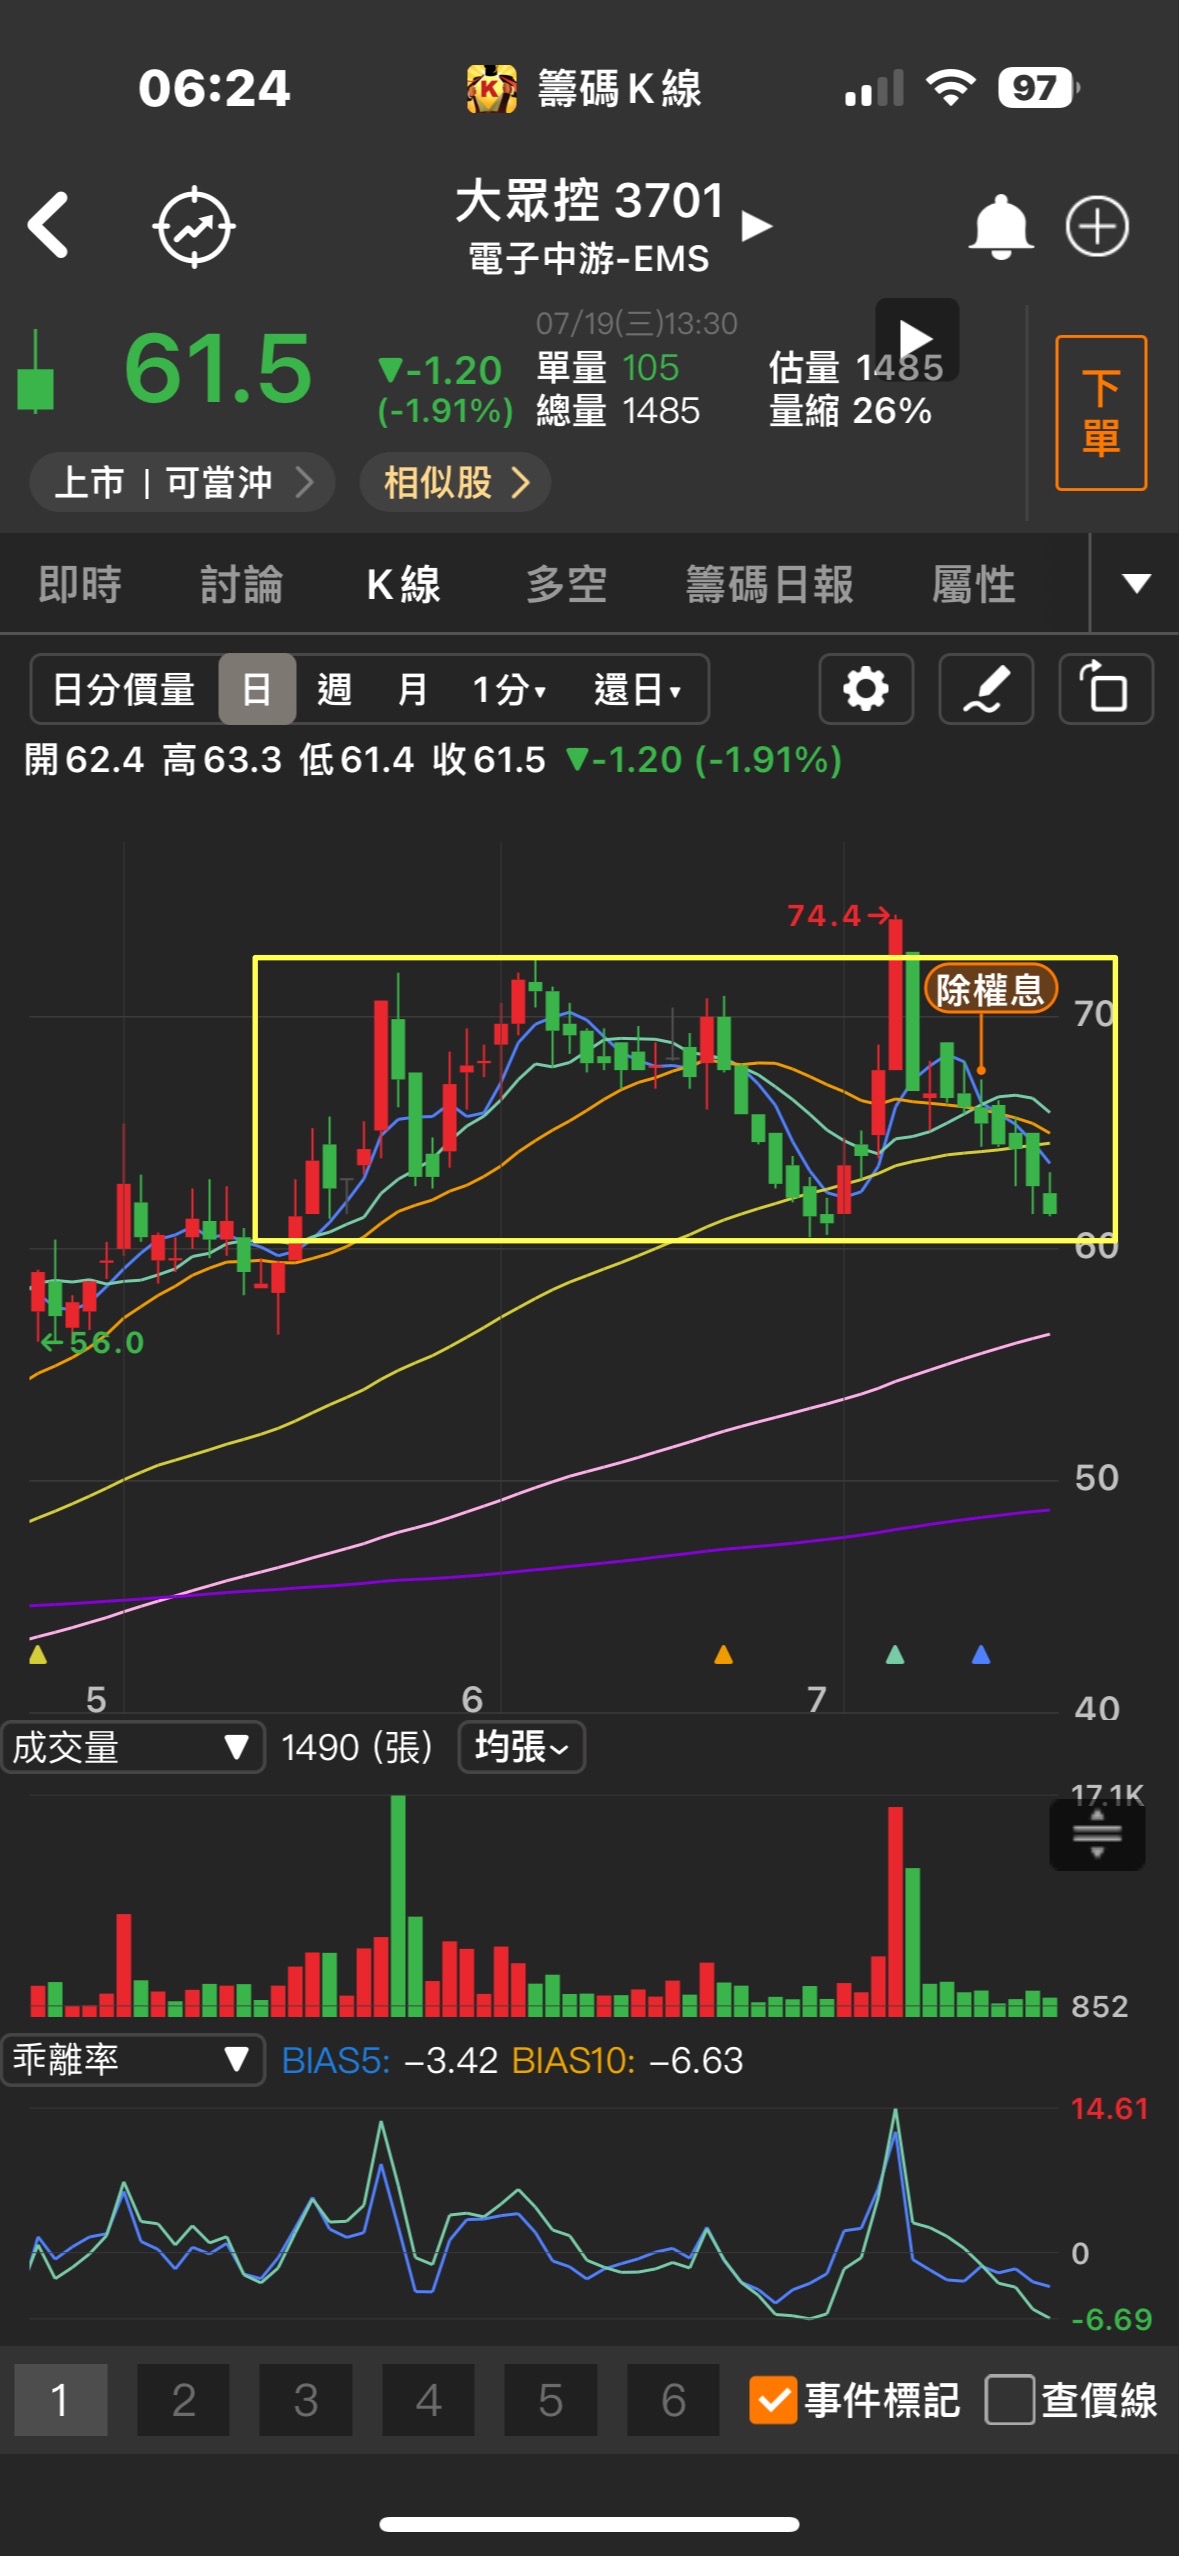The width and height of the screenshot is (1179, 2556).
Task: Select the drawing pen tool icon
Action: click(x=985, y=689)
